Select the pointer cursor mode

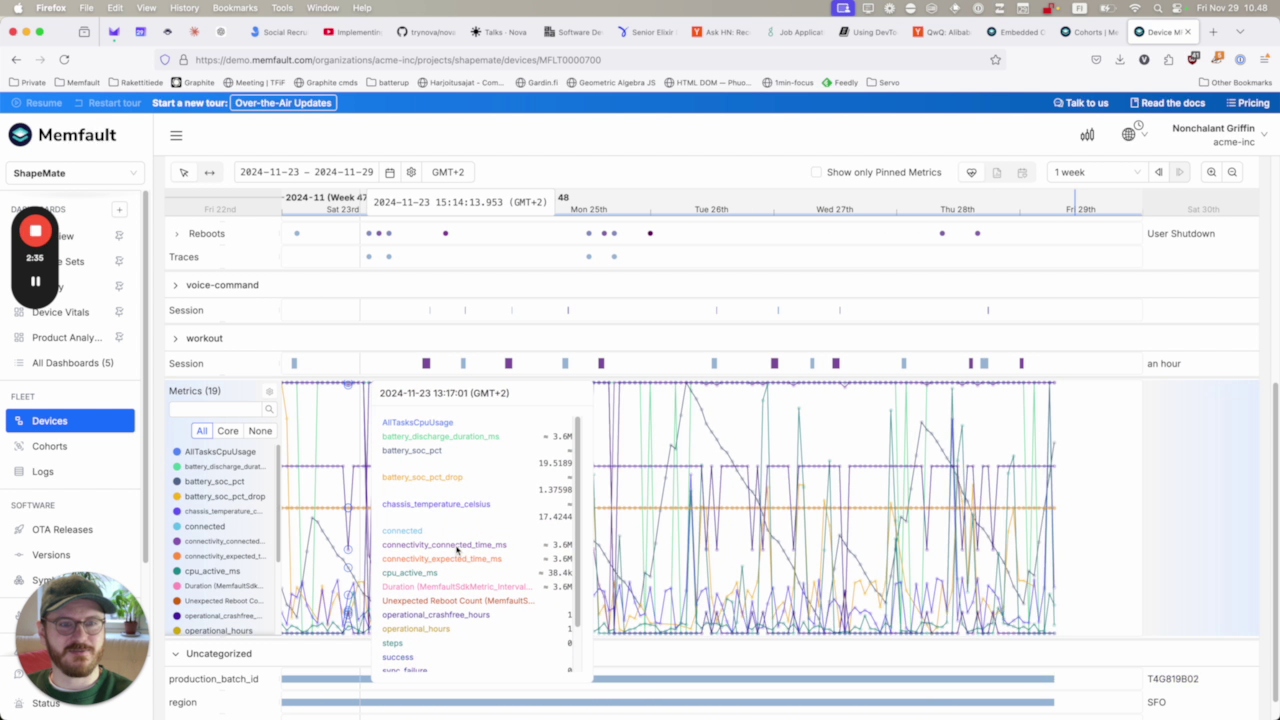tap(184, 172)
